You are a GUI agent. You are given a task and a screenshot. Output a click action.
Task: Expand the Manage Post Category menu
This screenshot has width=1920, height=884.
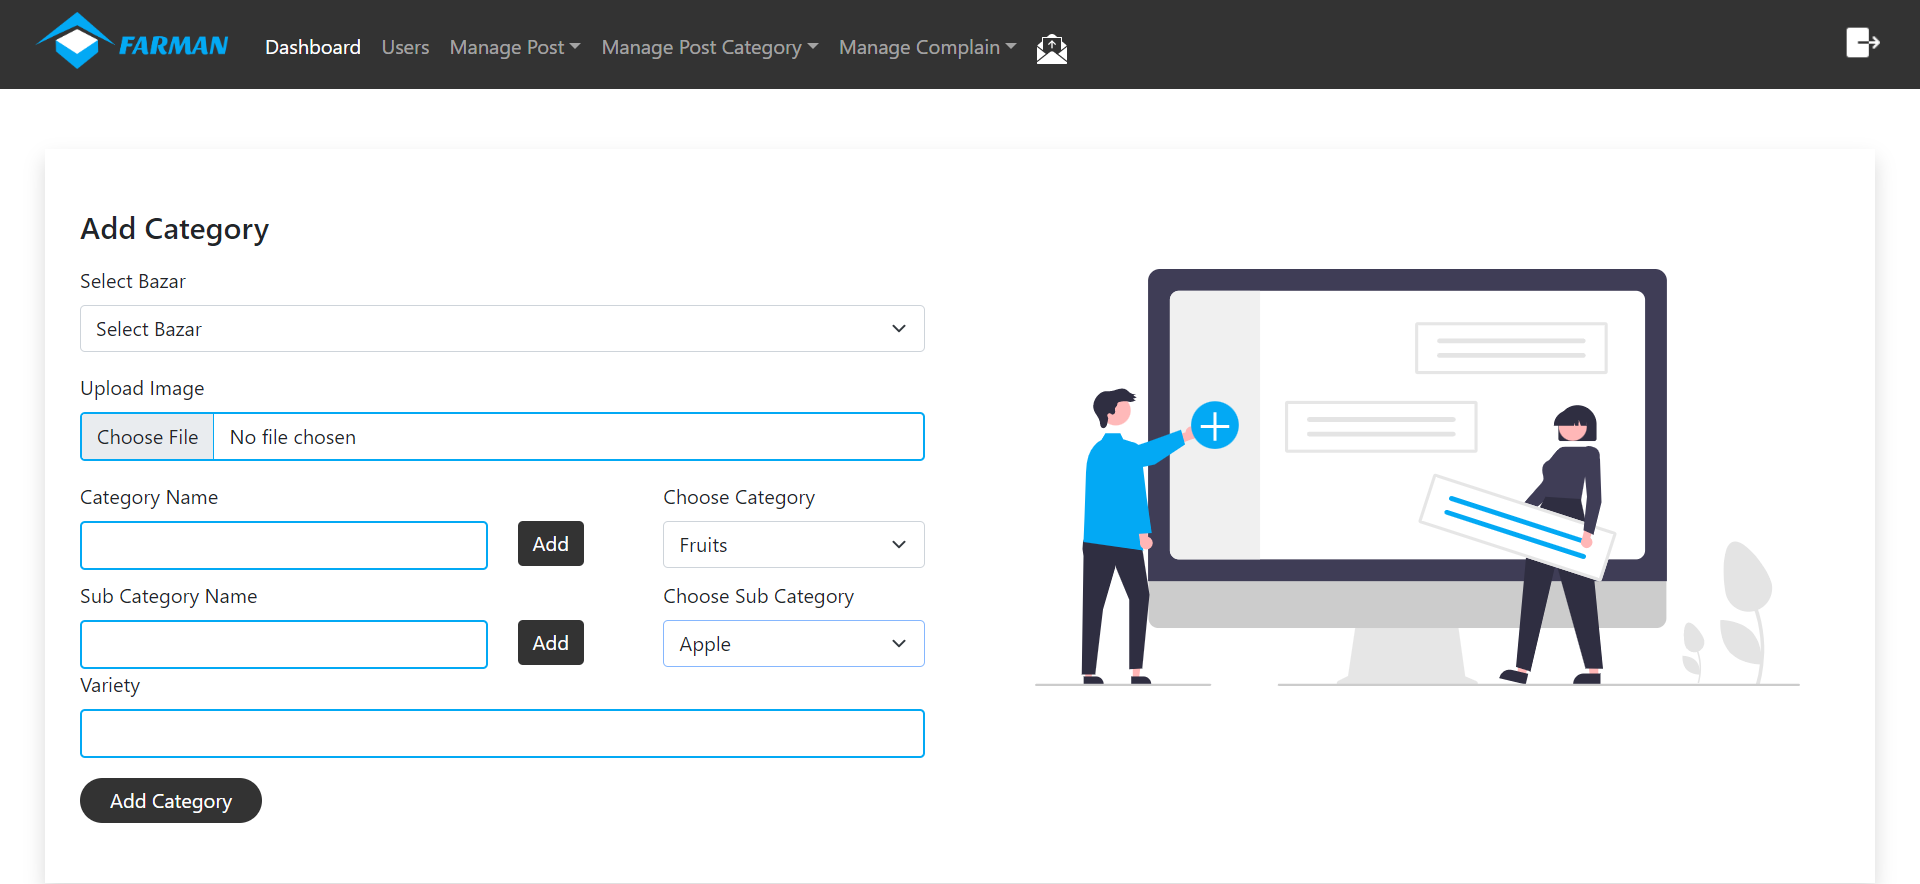click(710, 47)
